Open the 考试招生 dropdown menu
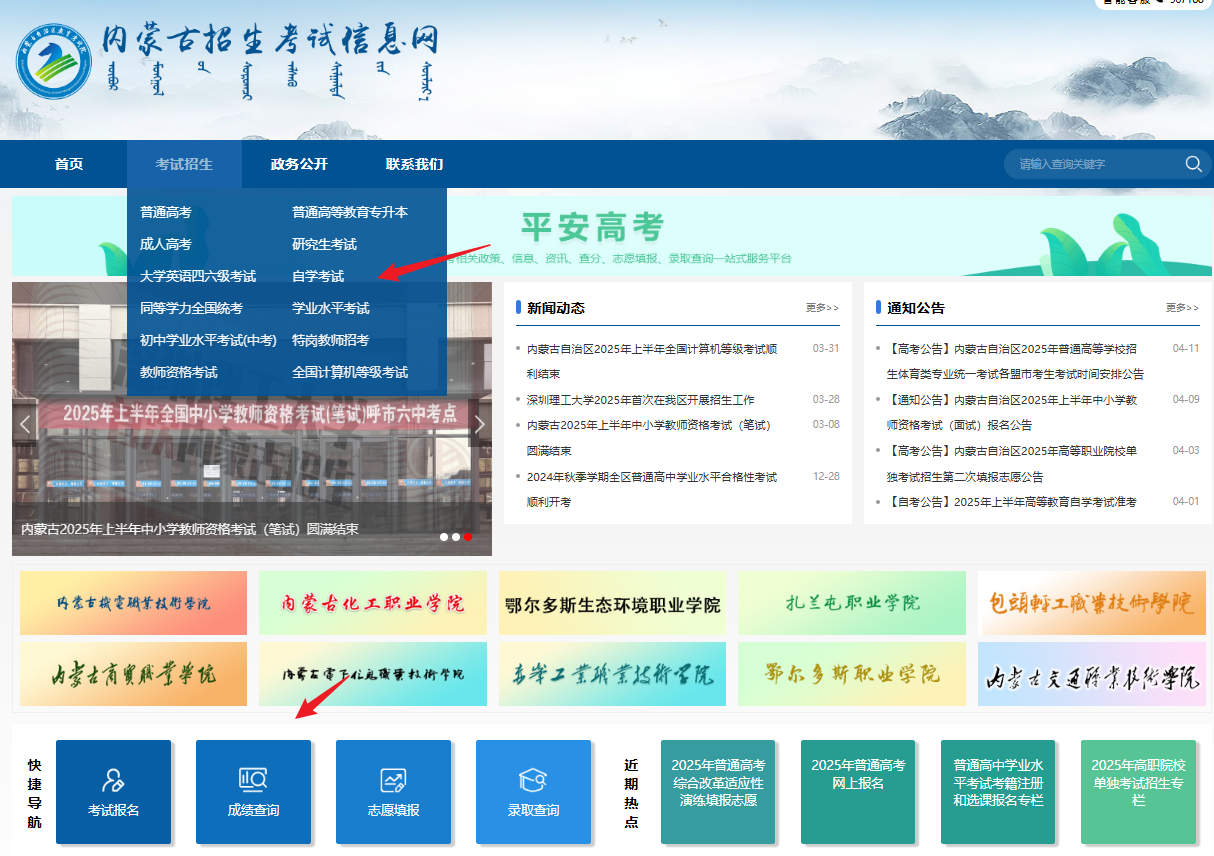 pos(184,164)
